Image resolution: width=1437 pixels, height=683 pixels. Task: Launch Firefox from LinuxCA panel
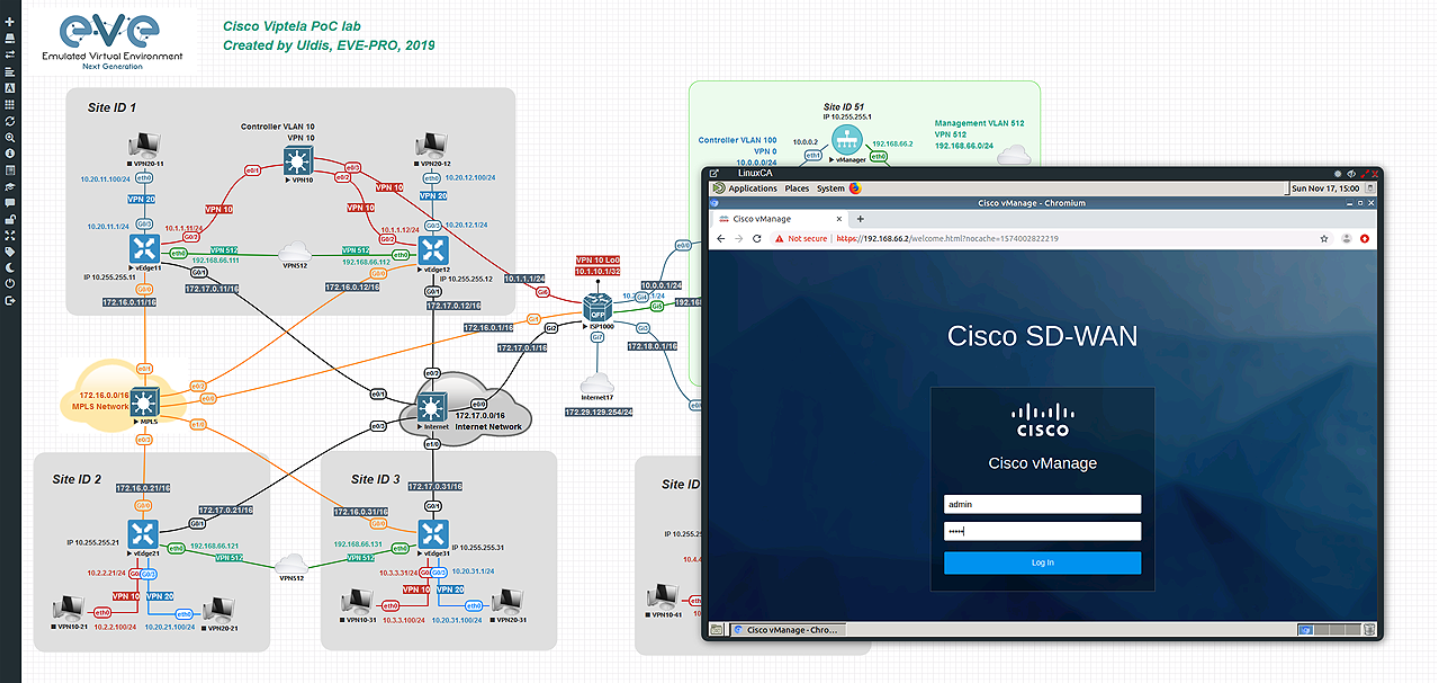point(856,188)
